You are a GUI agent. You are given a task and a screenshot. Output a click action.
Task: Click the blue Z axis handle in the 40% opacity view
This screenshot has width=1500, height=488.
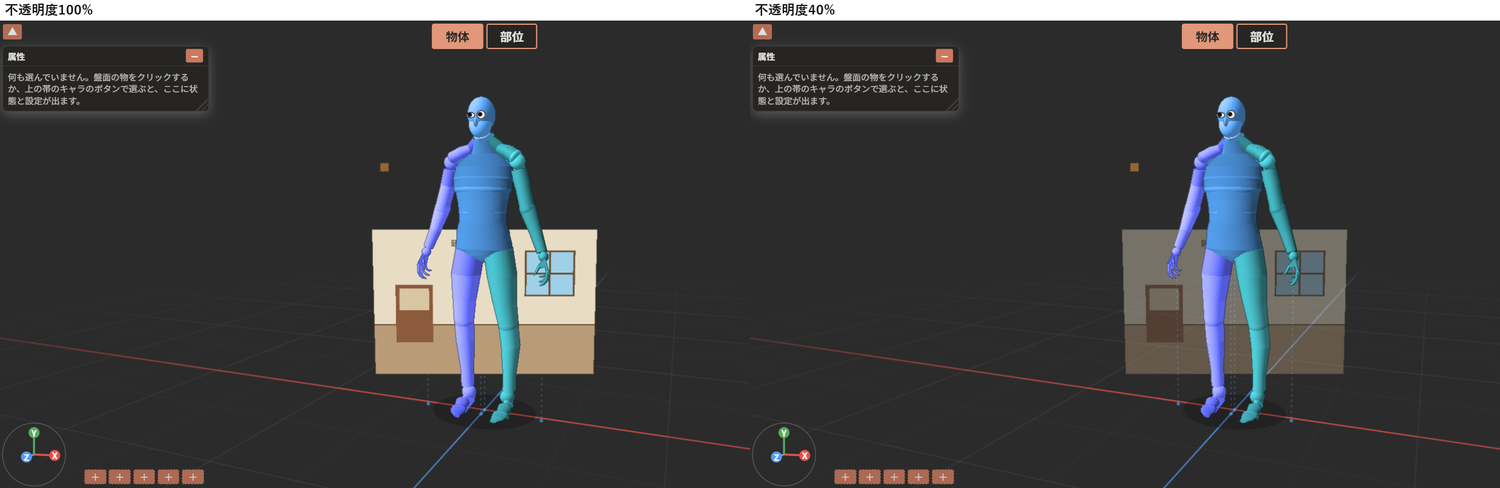point(776,457)
